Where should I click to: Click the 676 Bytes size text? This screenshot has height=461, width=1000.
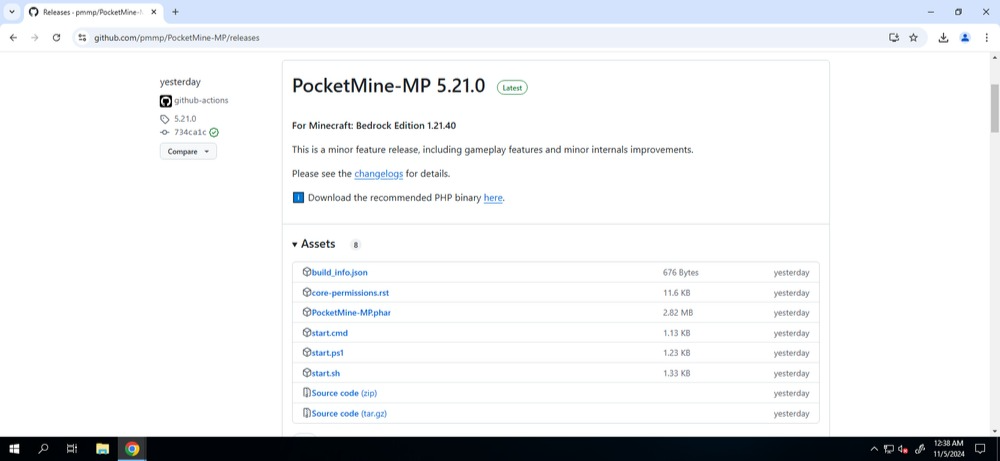pos(680,272)
